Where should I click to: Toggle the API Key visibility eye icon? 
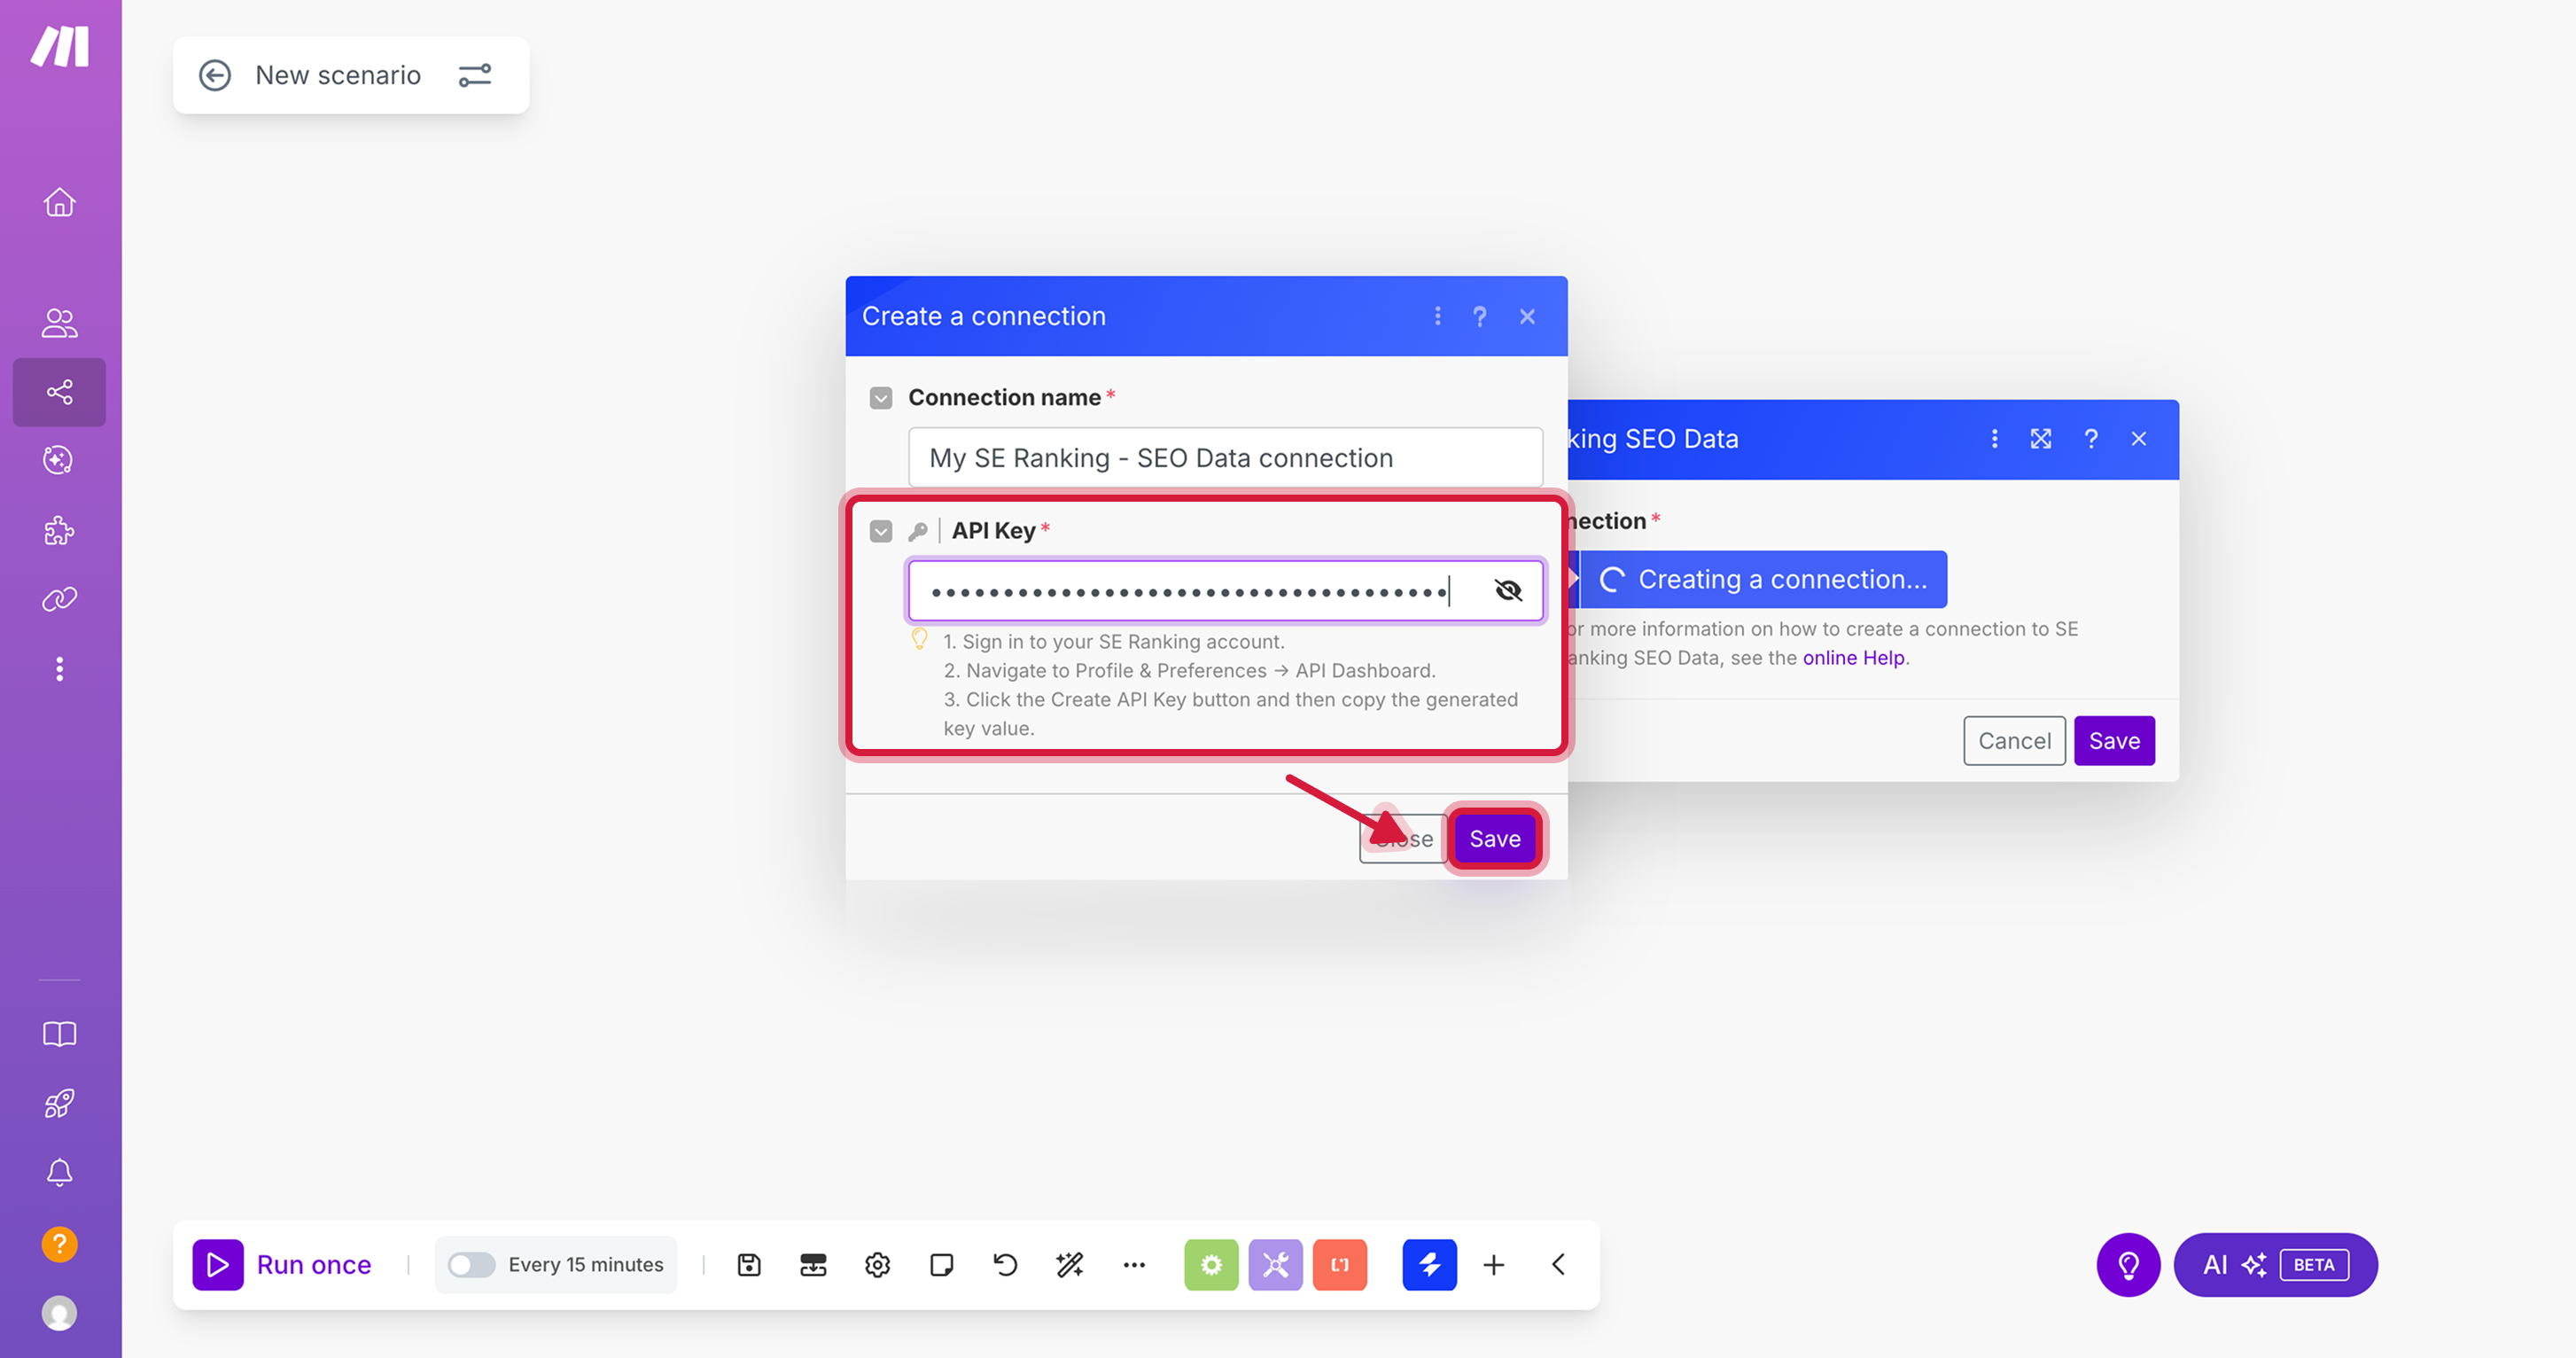point(1508,590)
